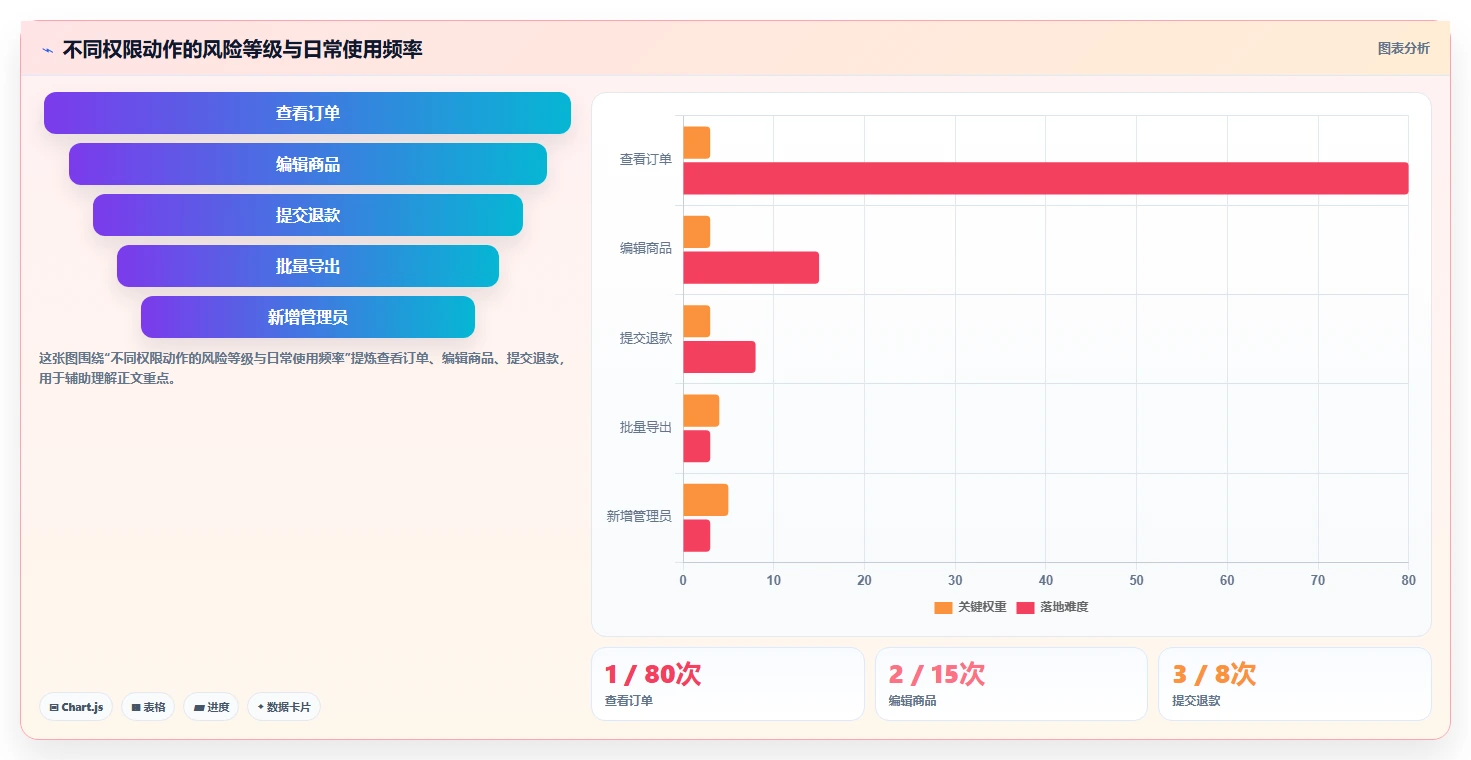Select the 批量导出 funnel bar
Image resolution: width=1471 pixels, height=760 pixels.
click(307, 266)
